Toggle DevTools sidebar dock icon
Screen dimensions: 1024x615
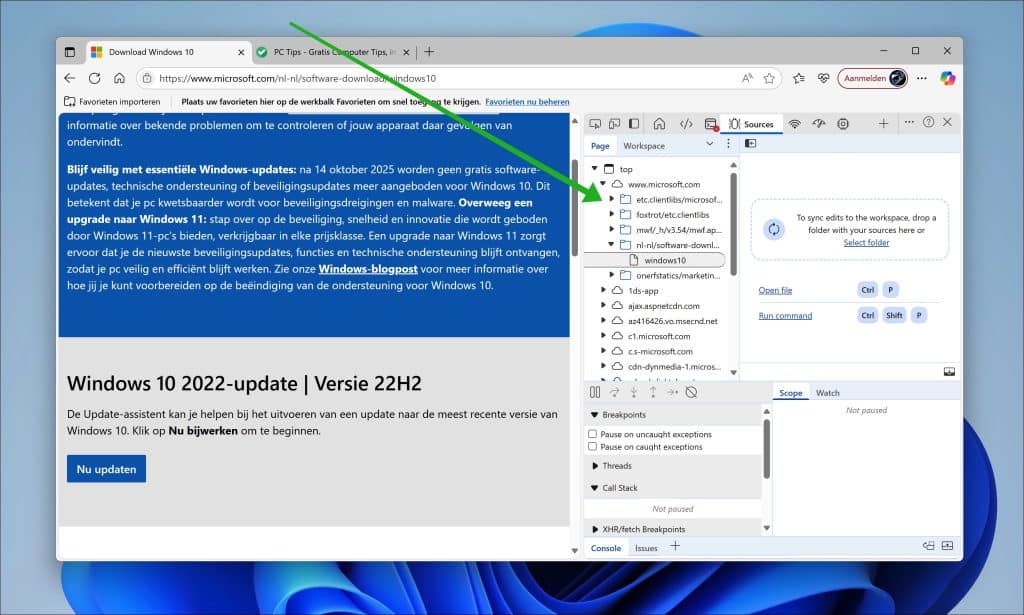point(634,123)
